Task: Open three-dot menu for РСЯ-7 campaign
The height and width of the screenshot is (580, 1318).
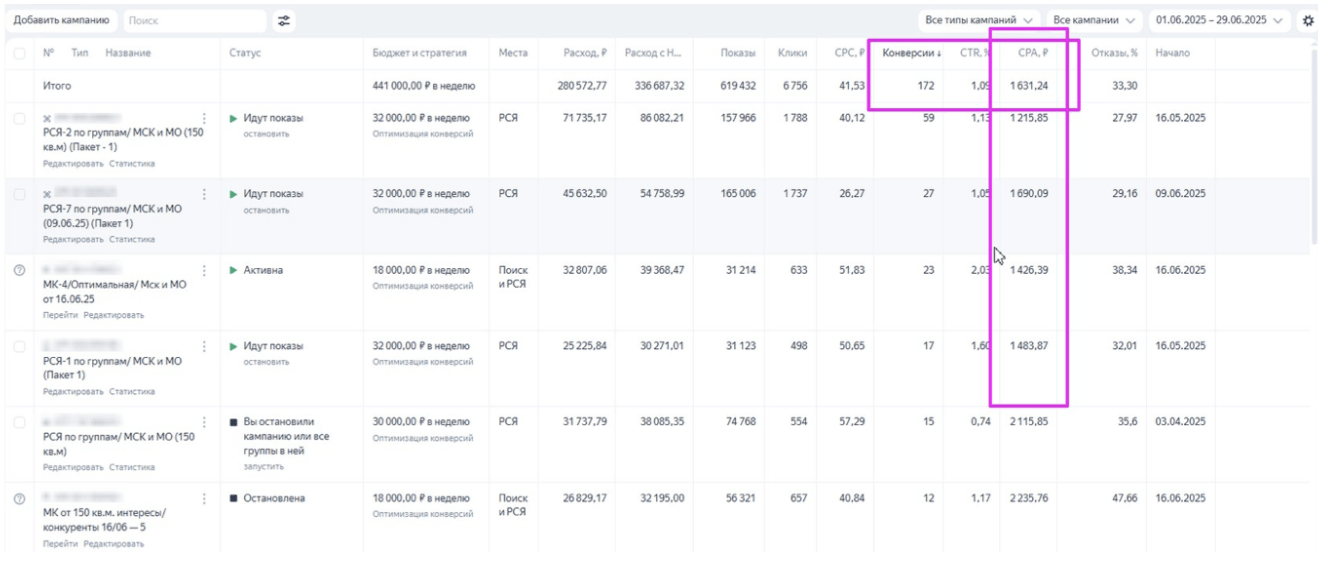Action: (x=205, y=194)
